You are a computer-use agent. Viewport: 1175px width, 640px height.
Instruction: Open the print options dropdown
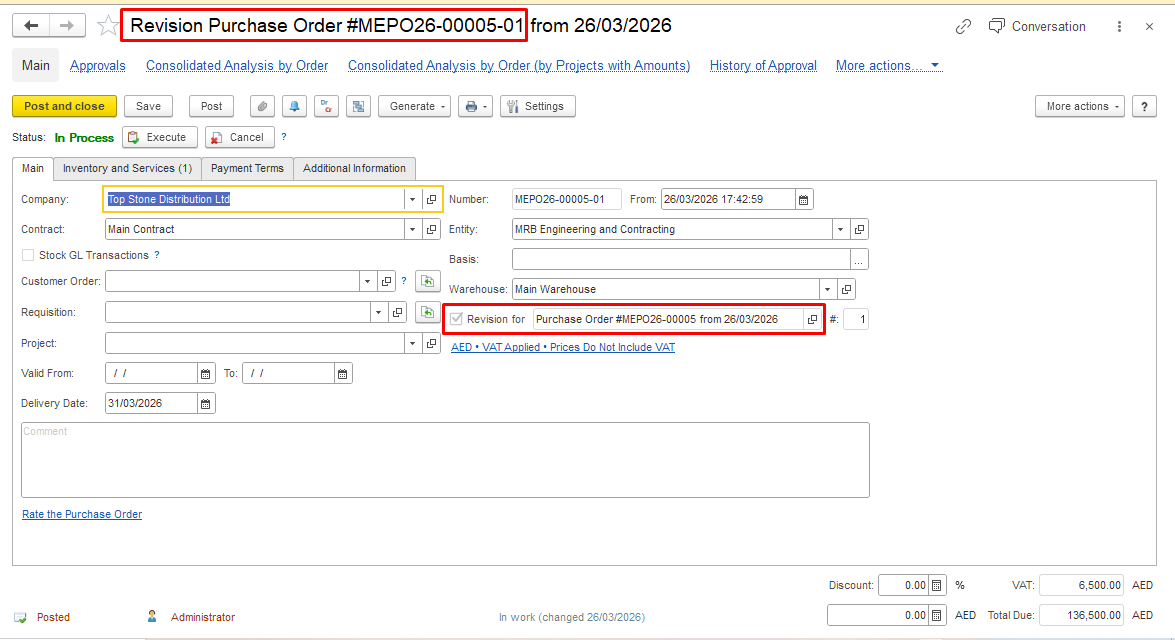point(475,106)
